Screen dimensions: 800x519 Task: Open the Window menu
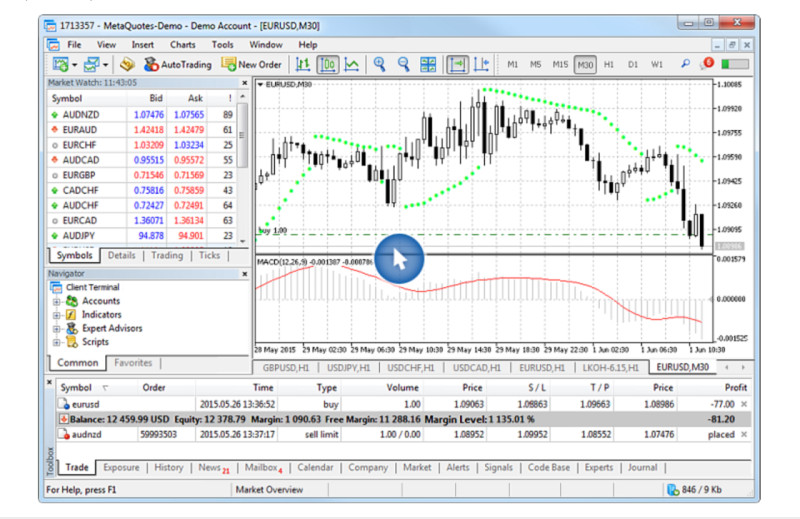coord(266,45)
